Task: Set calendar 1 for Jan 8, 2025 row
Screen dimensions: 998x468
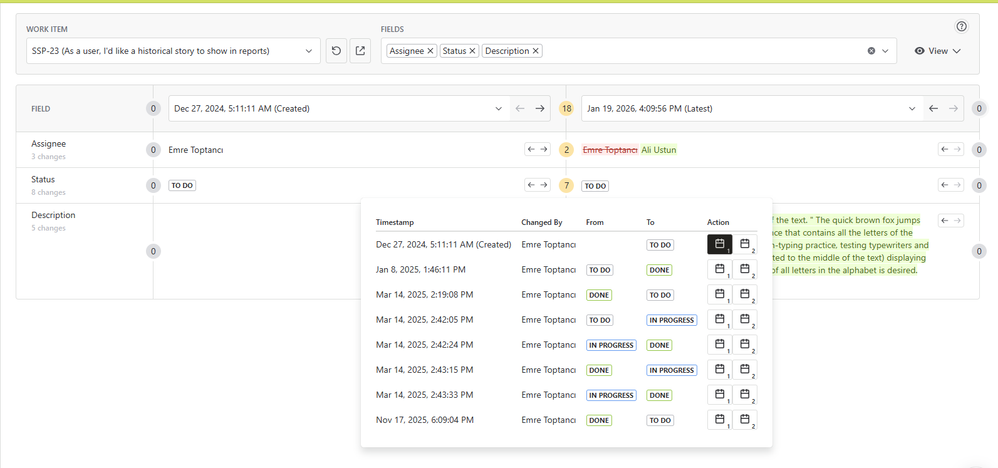Action: click(720, 270)
